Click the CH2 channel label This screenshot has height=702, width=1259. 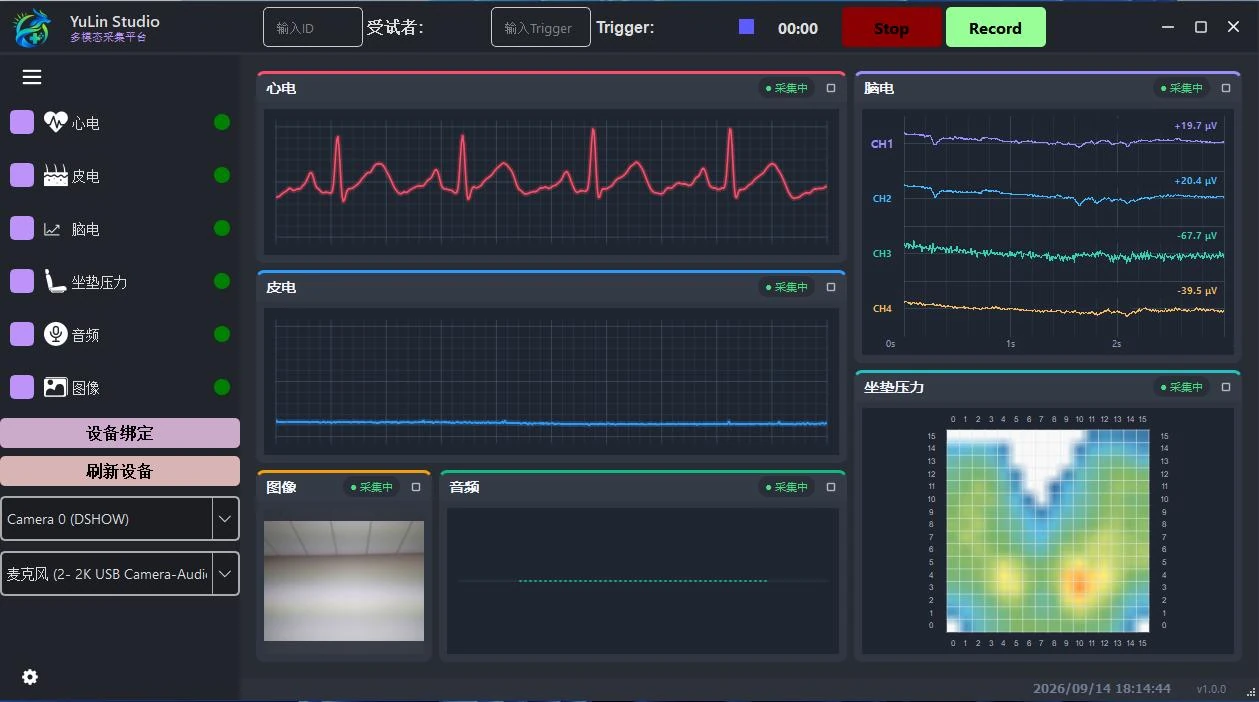click(882, 199)
